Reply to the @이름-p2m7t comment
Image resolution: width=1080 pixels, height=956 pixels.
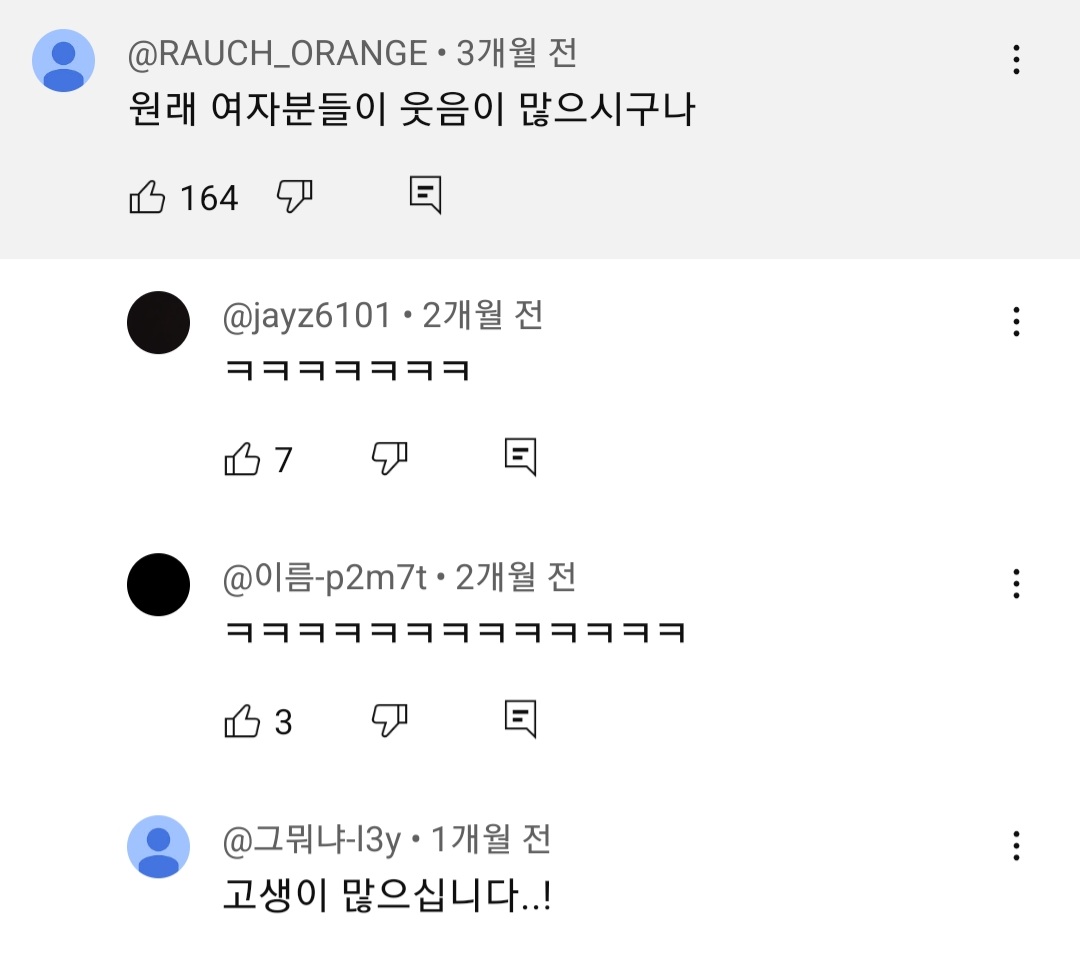coord(520,718)
